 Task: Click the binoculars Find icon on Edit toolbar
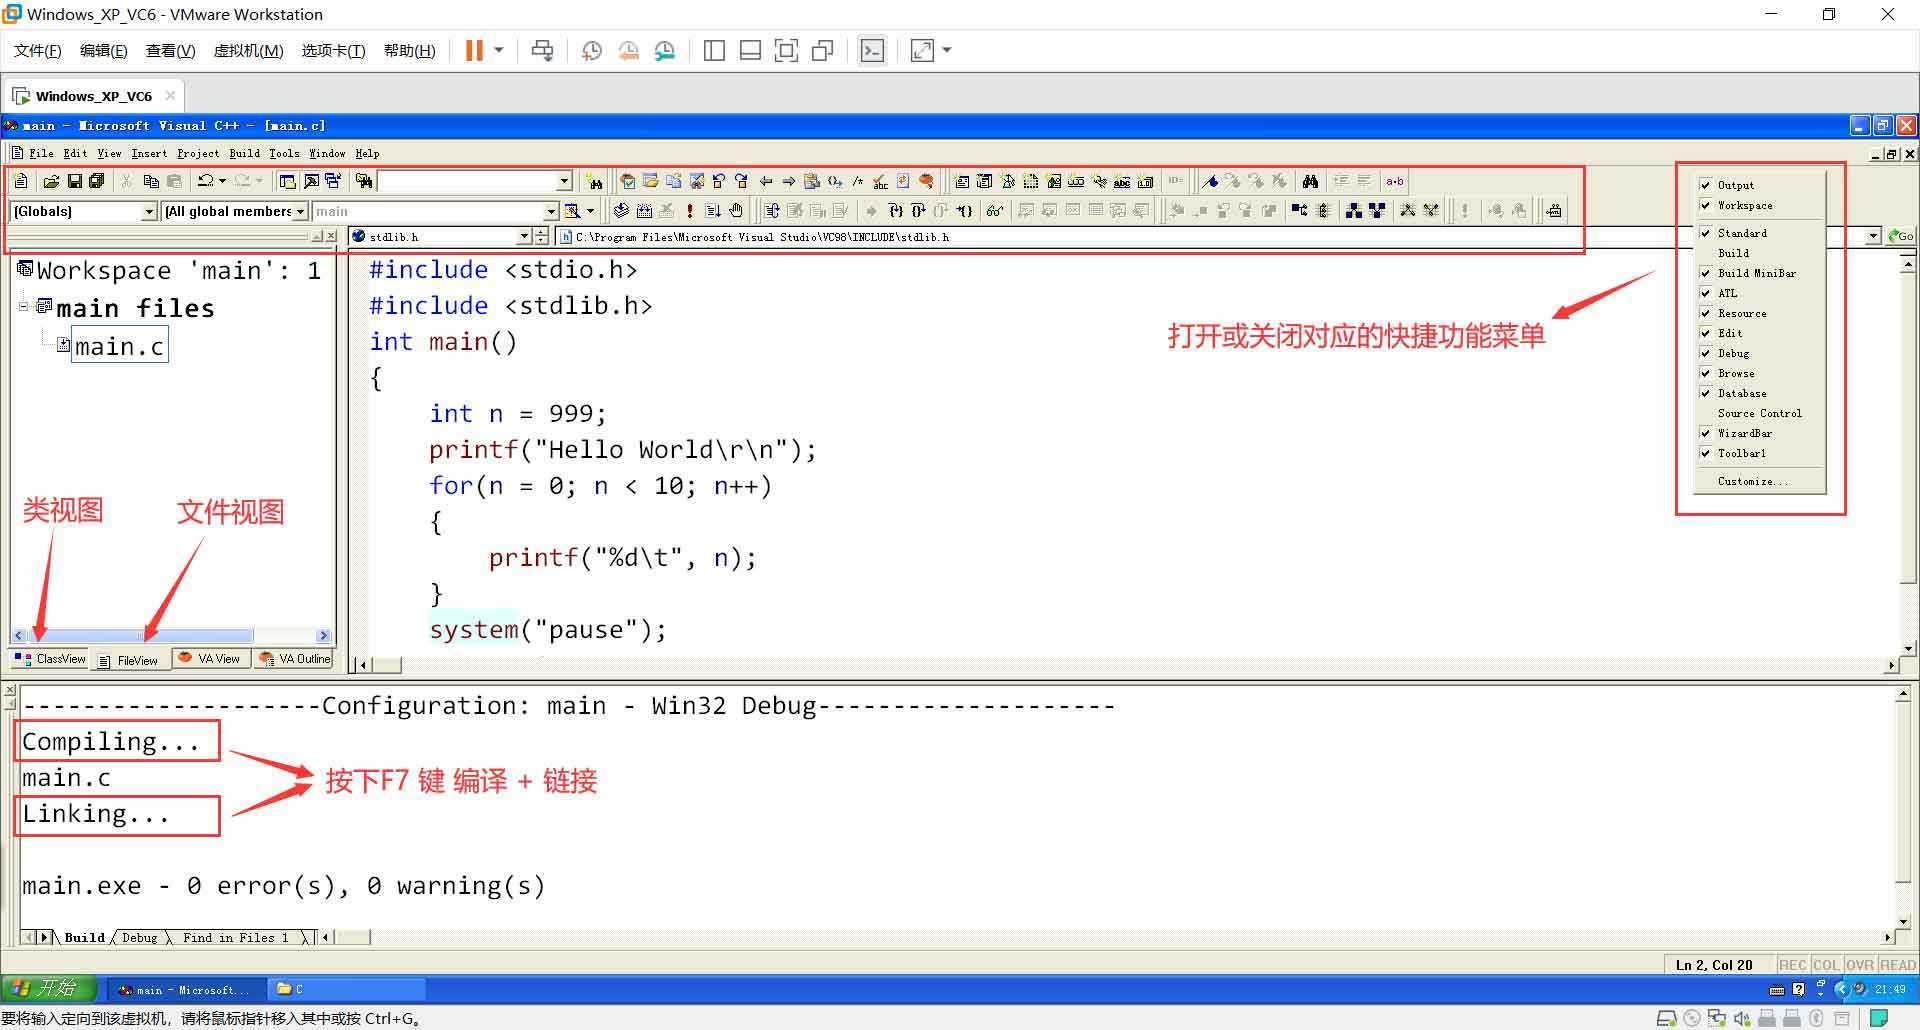pos(1310,181)
